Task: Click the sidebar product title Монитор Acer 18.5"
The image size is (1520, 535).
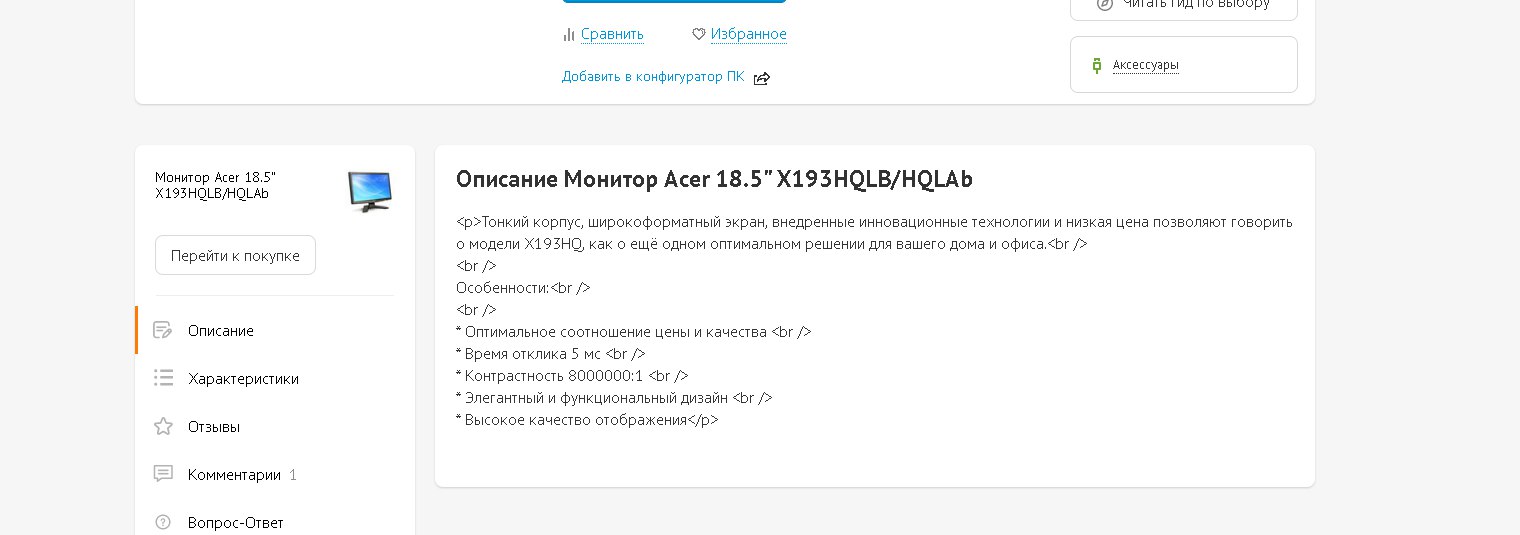Action: point(215,185)
